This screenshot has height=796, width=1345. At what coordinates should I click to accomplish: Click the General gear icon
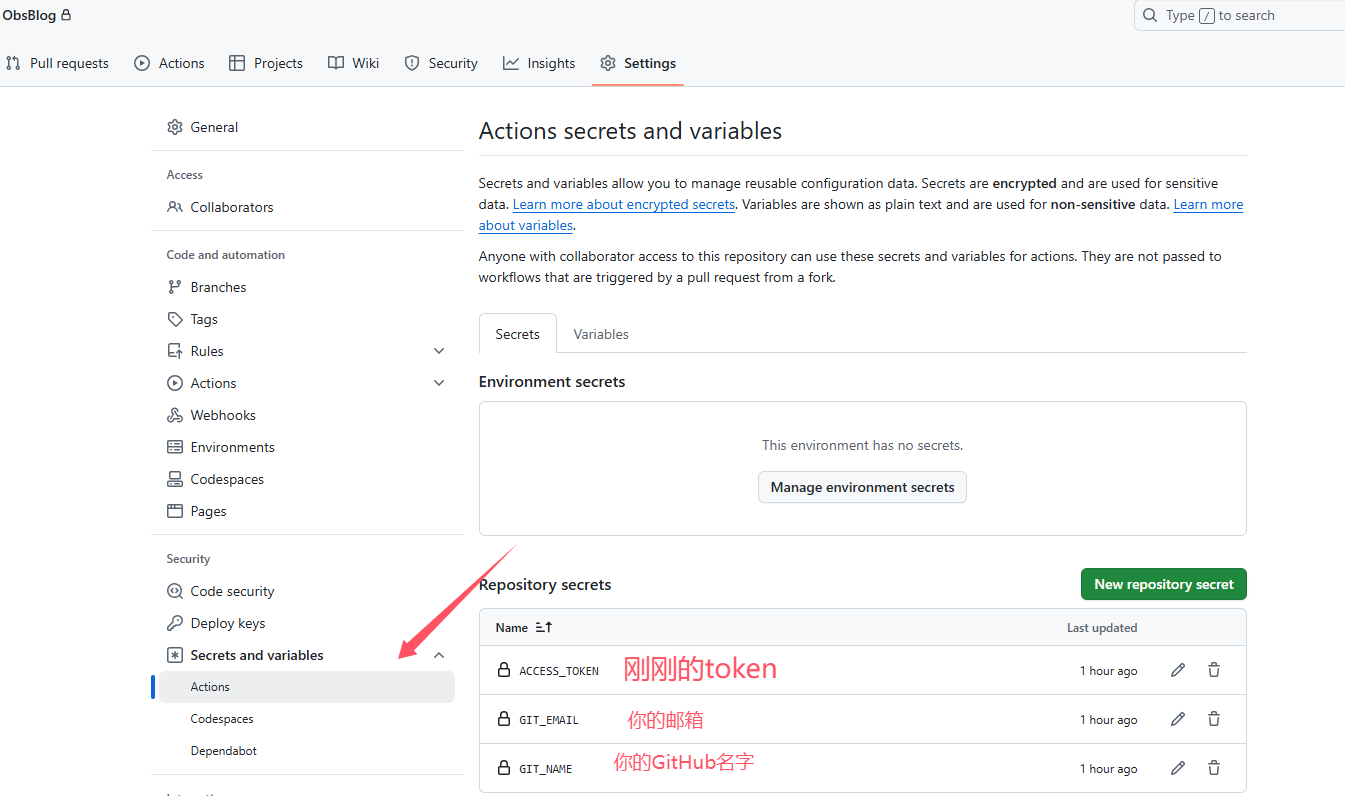[175, 127]
